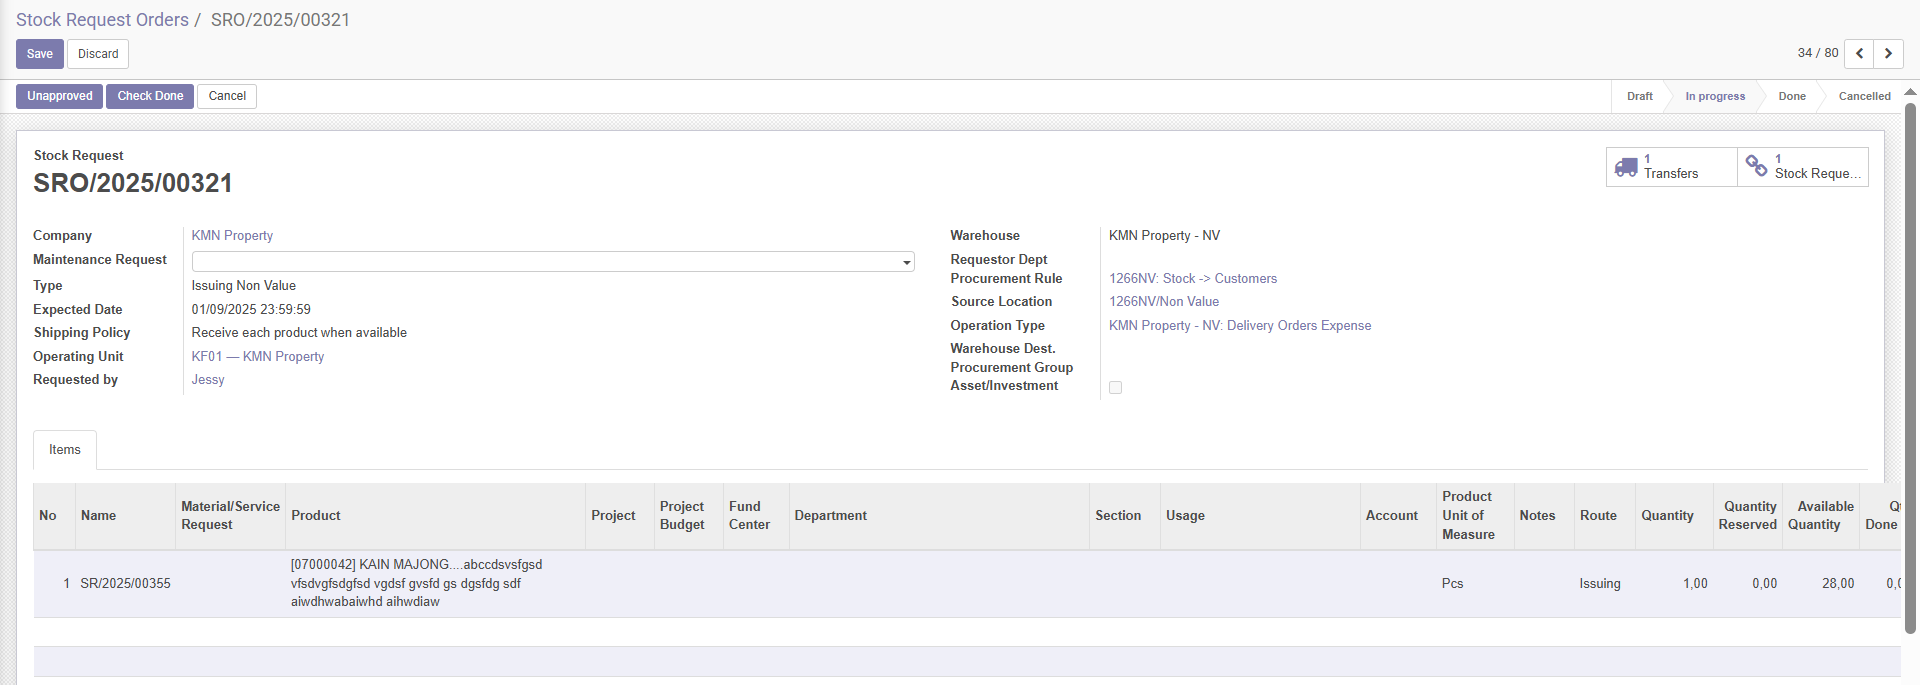1920x685 pixels.
Task: Open 1266NV/Non Value source location link
Action: (x=1163, y=302)
